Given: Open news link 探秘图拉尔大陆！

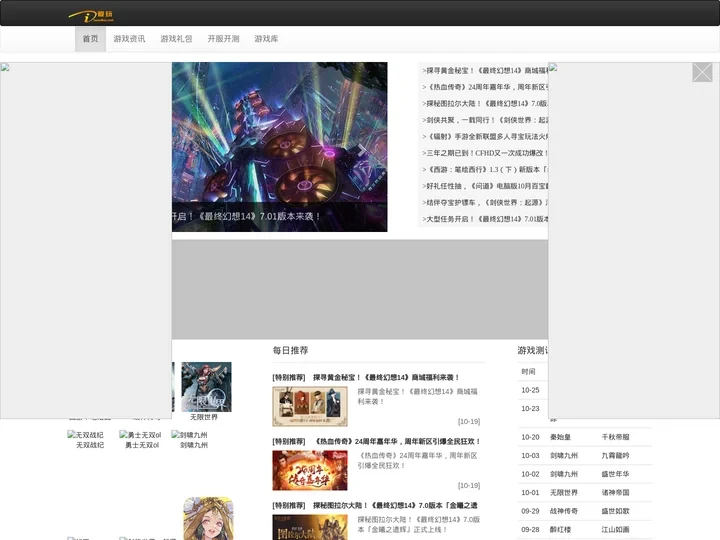Looking at the screenshot, I should point(485,103).
